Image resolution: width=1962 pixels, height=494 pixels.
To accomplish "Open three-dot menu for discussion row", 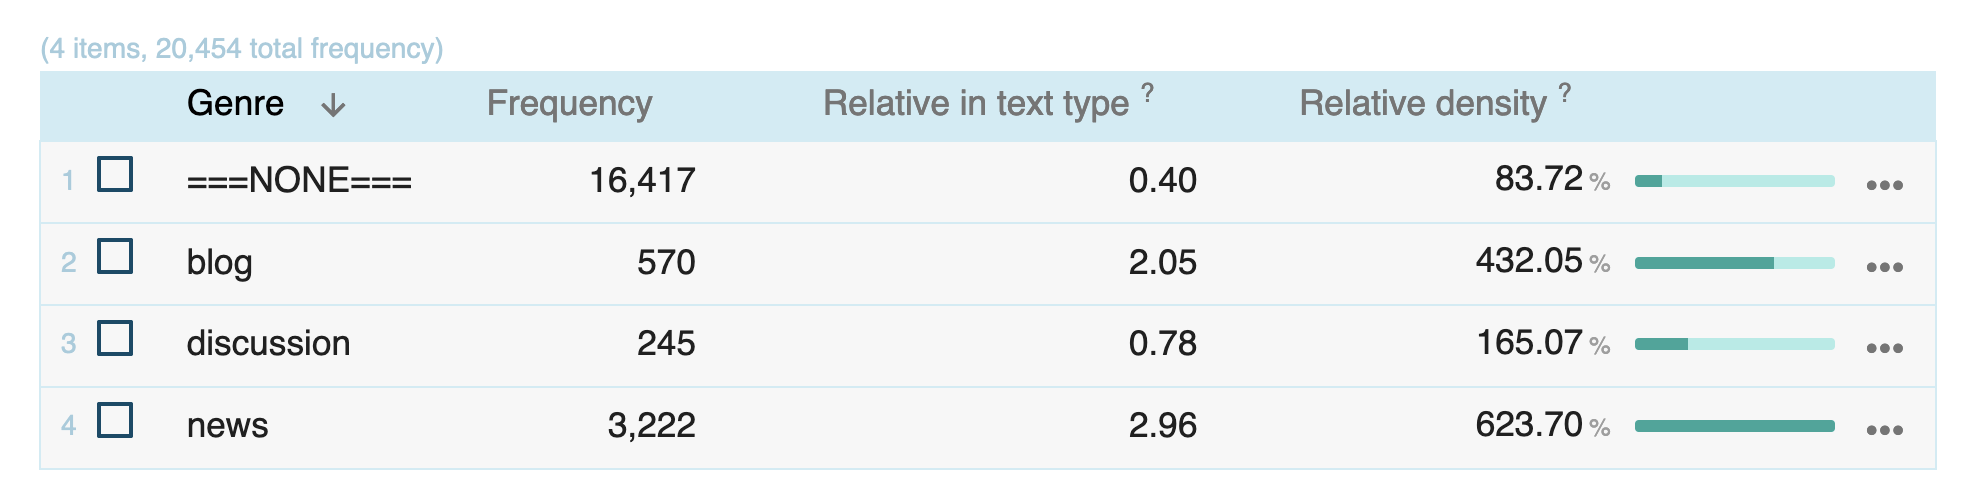I will 1884,348.
